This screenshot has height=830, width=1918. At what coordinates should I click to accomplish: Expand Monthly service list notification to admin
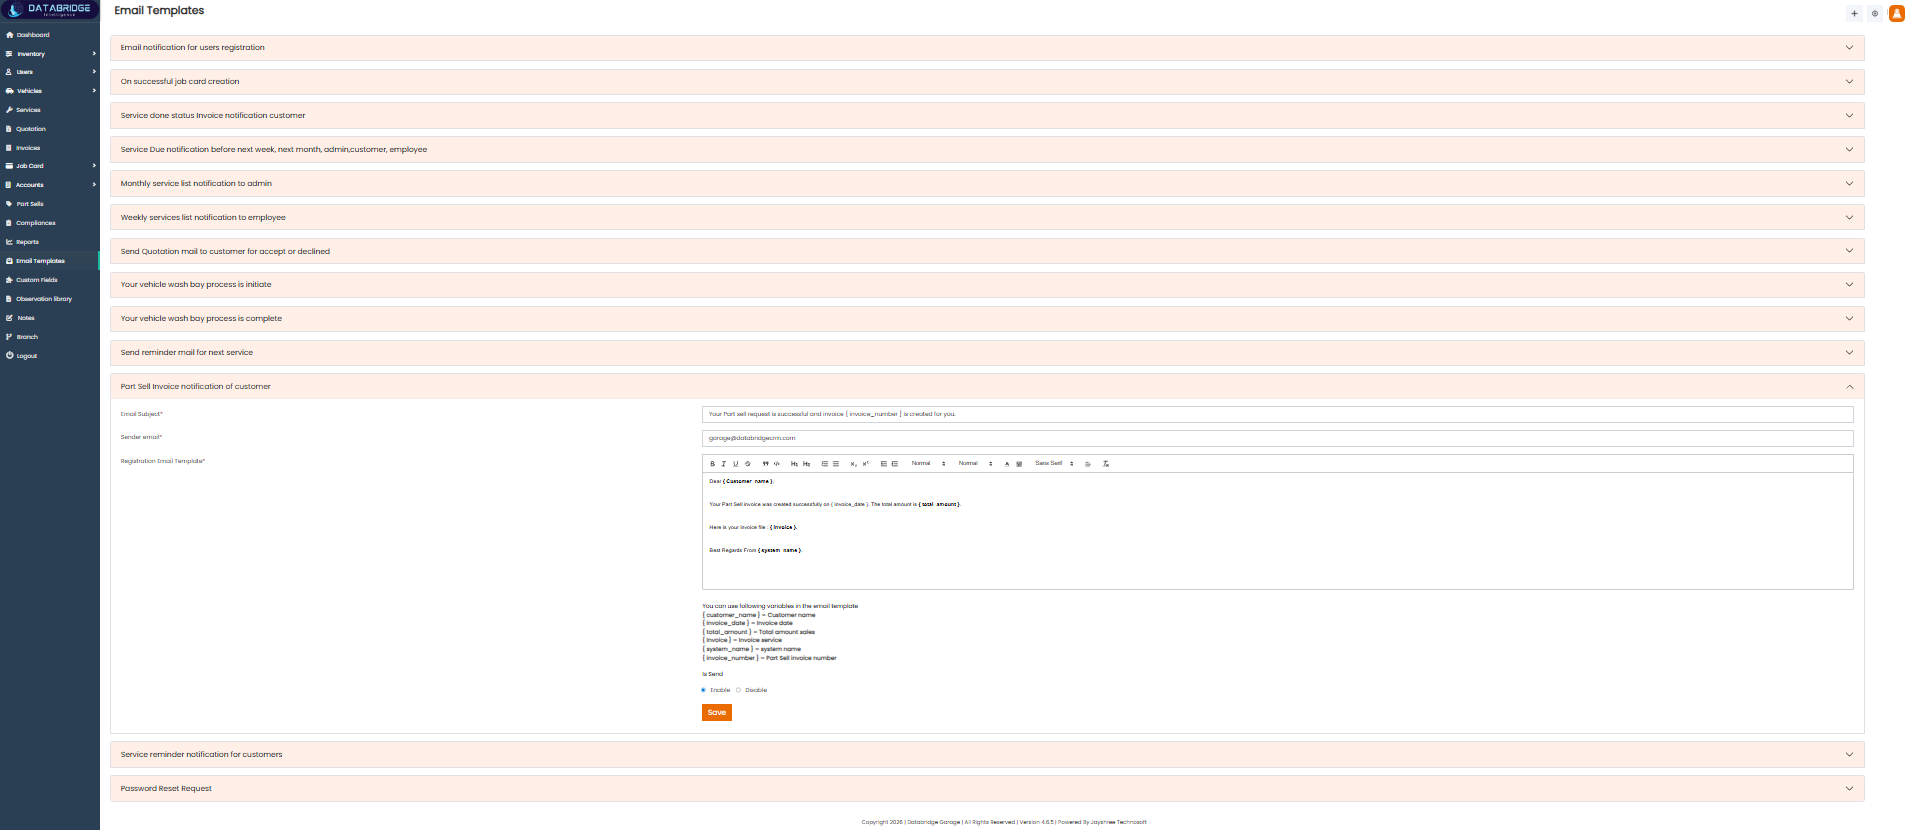(x=987, y=184)
